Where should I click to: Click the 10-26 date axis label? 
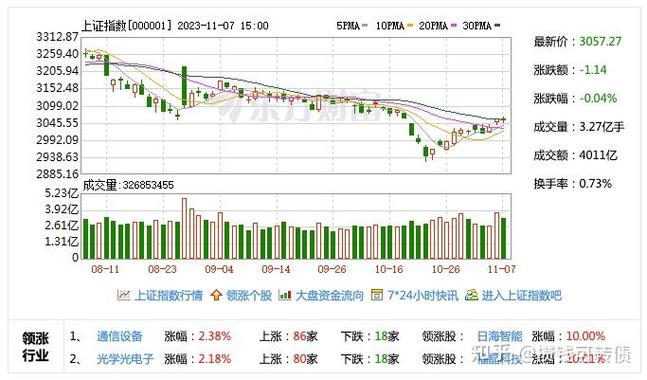click(446, 269)
